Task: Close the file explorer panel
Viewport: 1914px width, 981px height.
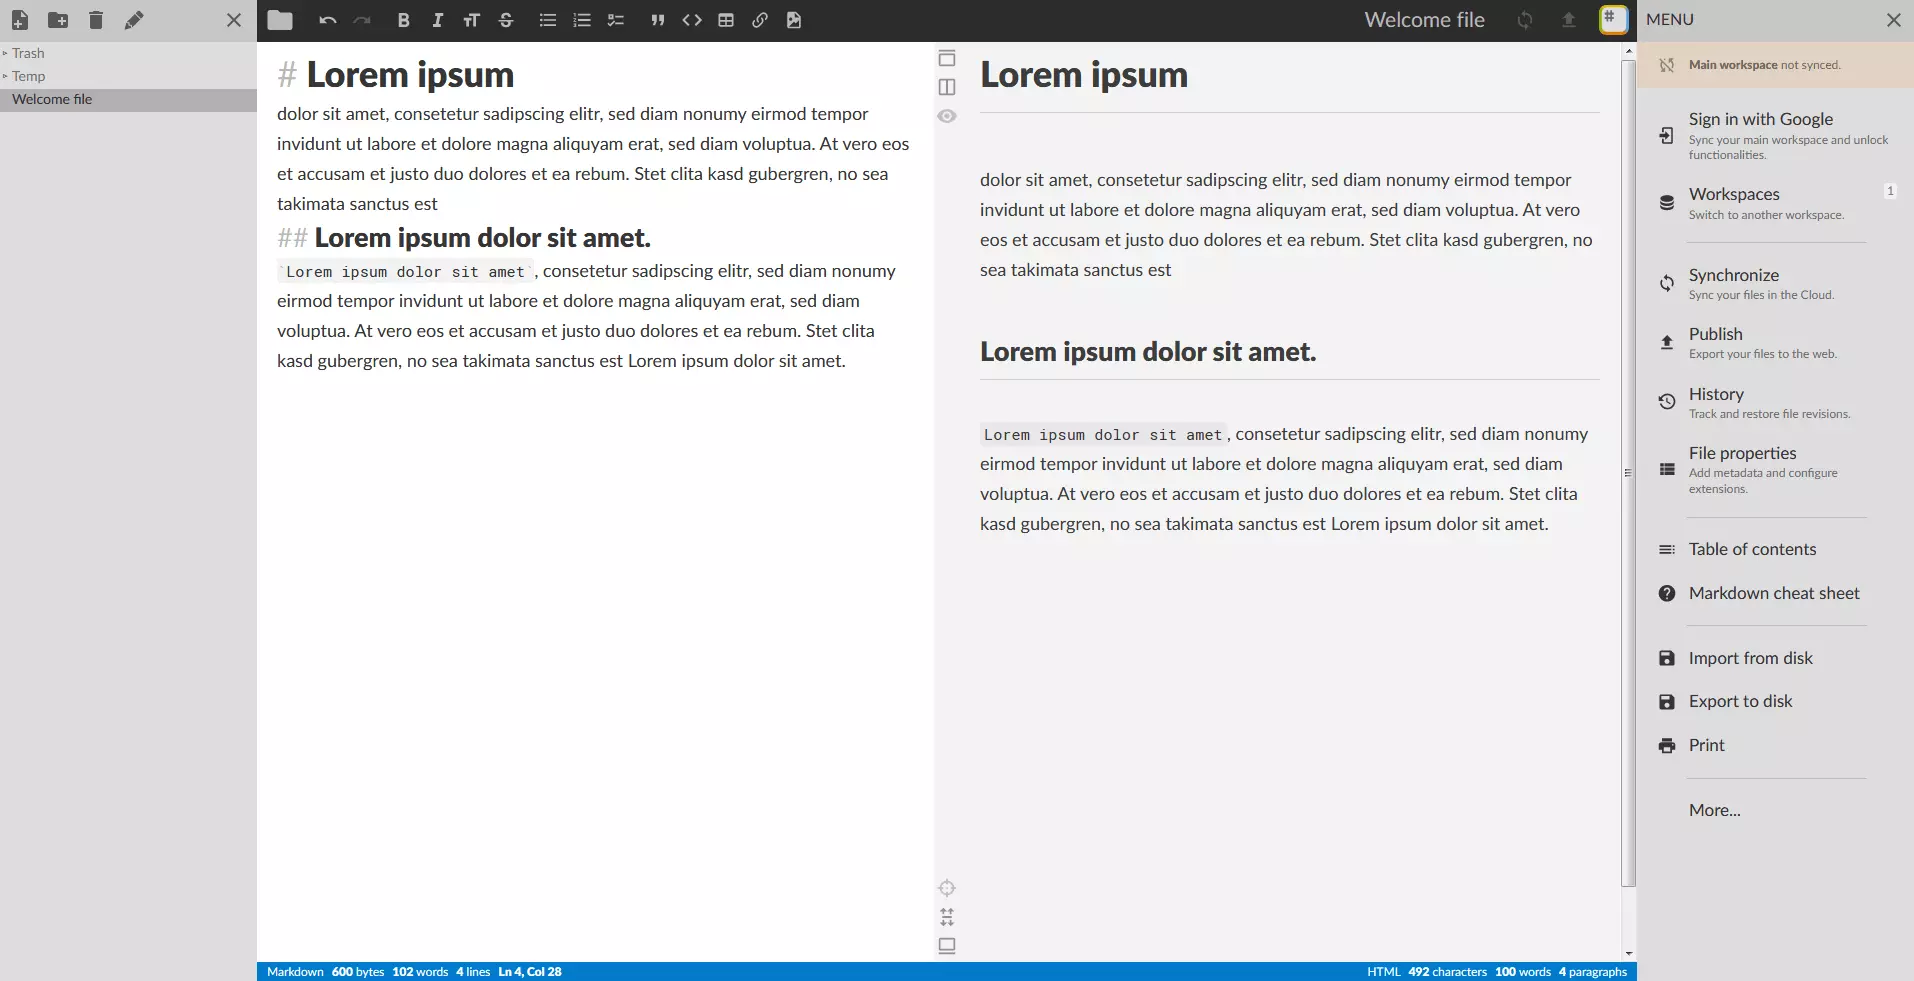Action: pos(234,20)
